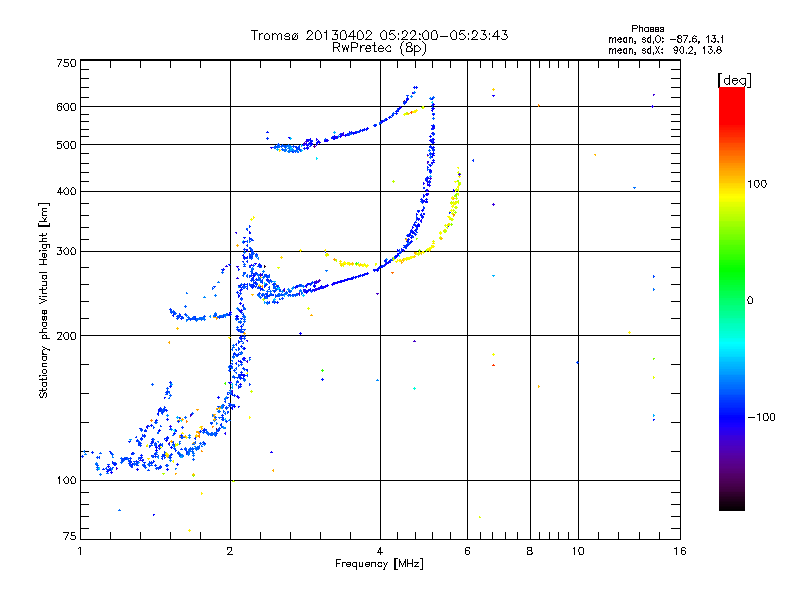Click the blue E-layer trace near 220 km

click(199, 317)
